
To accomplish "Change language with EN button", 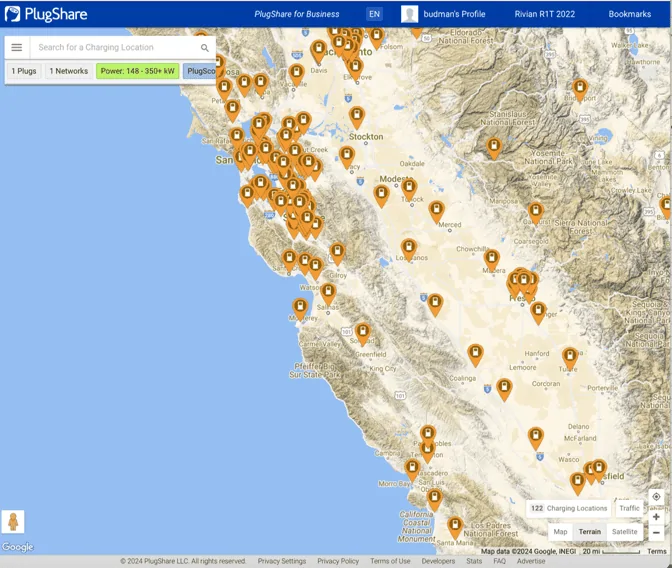I will click(x=375, y=14).
